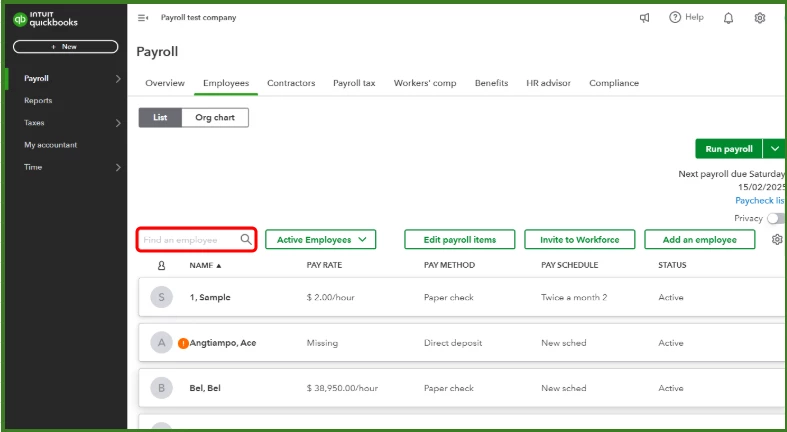Viewport: 787px width, 432px height.
Task: Click the Intuit QuickBooks logo
Action: pos(46,20)
